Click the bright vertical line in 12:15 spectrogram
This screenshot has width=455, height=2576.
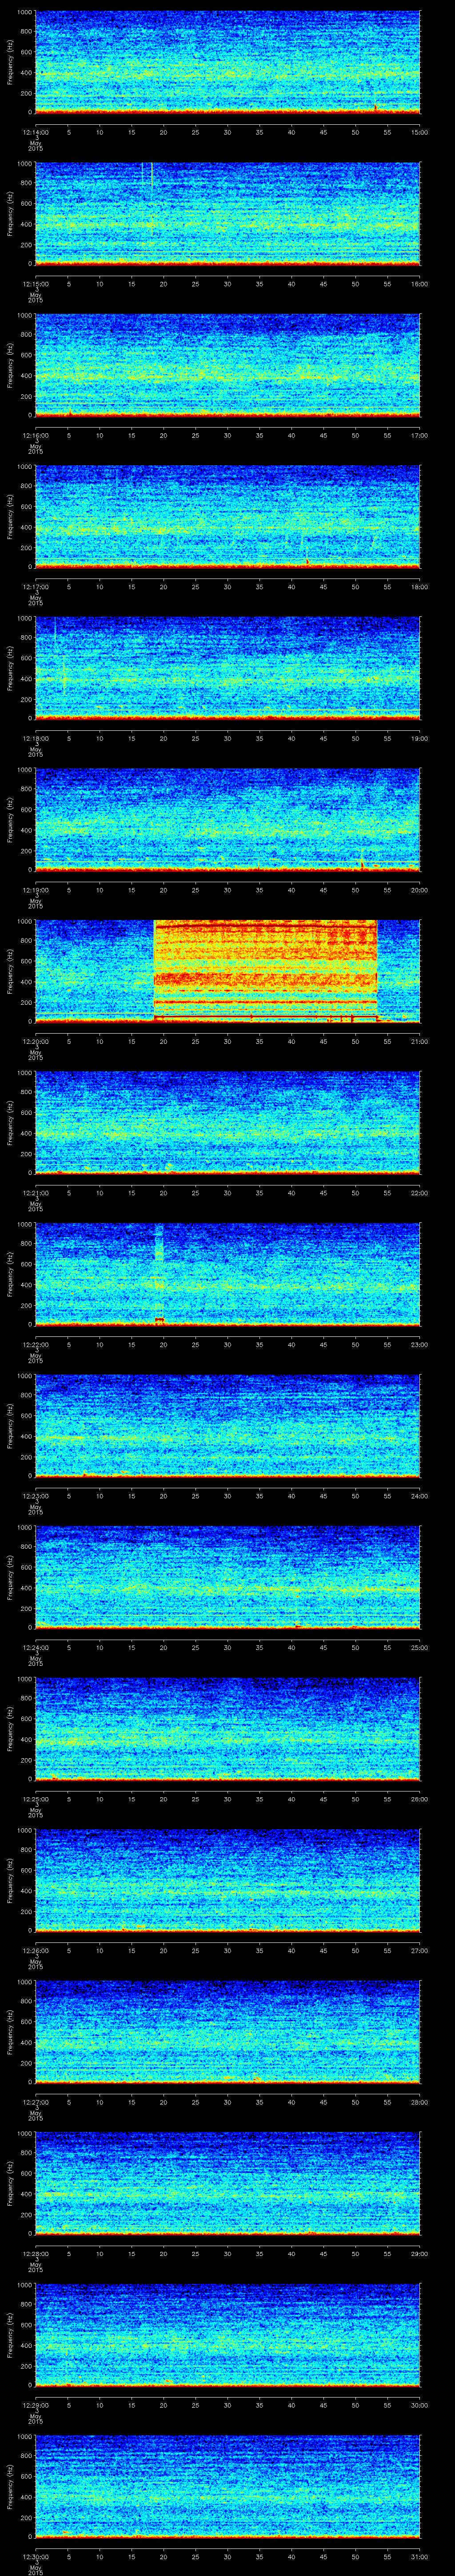152,175
